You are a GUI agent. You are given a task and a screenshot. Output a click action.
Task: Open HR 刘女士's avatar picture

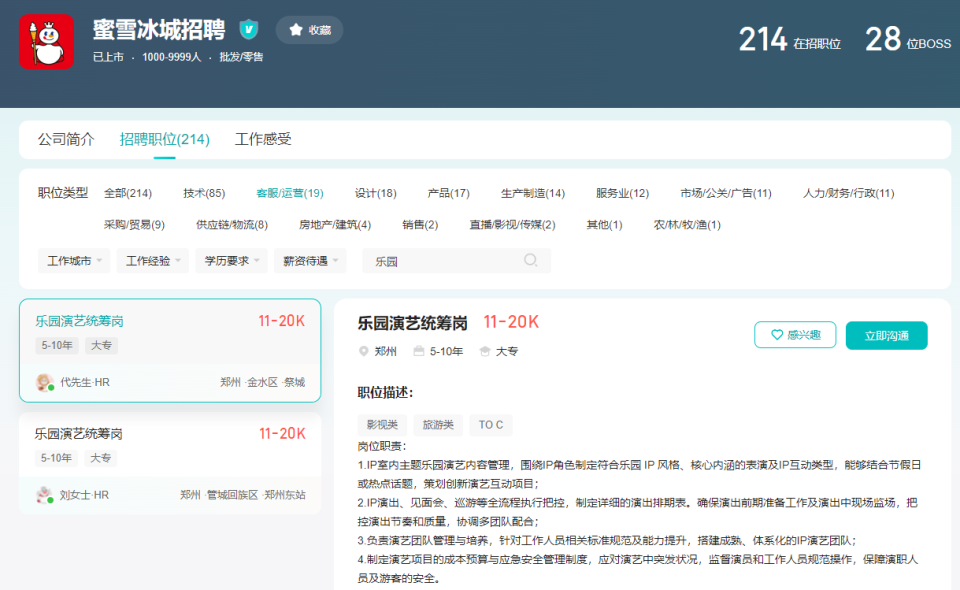42,494
